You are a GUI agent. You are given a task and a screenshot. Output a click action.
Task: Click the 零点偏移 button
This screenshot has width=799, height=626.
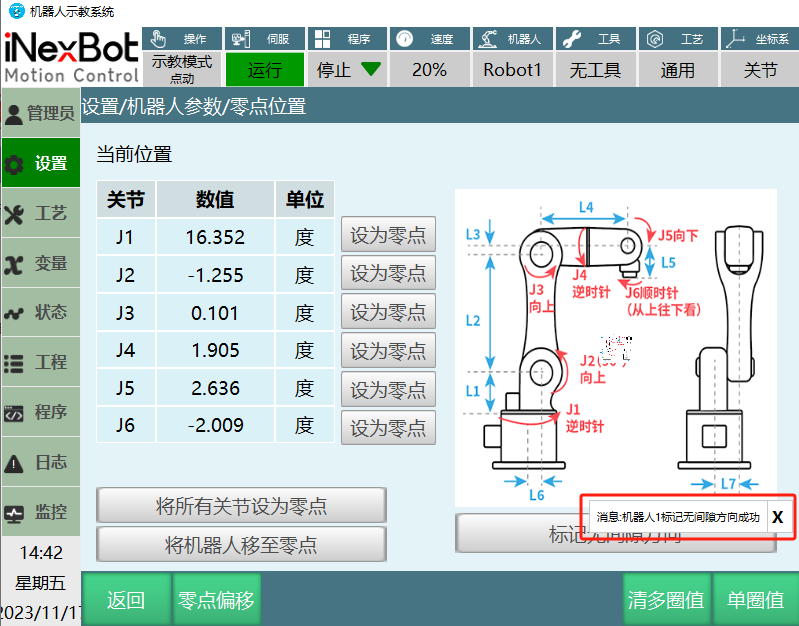coord(217,600)
